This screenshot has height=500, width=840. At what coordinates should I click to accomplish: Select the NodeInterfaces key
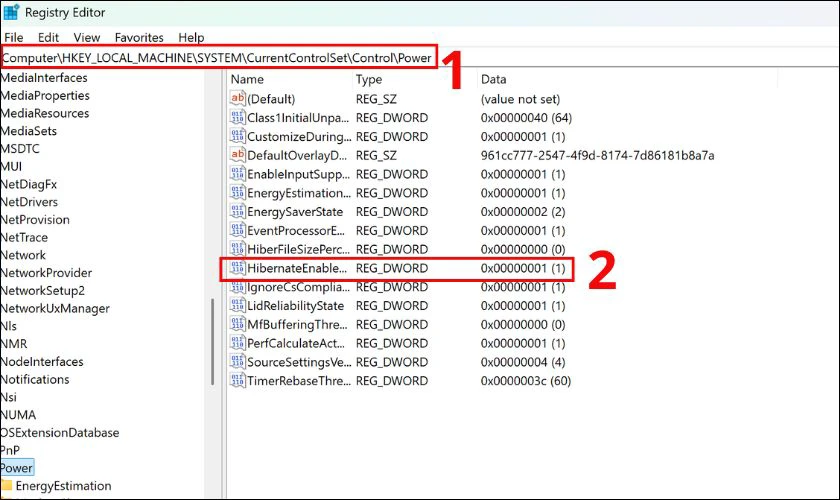pos(42,362)
